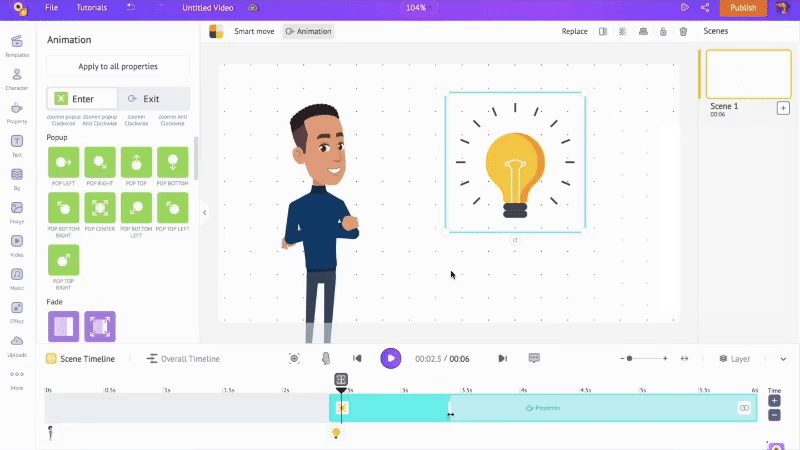Toggle the lock icon in the toolbar
Image resolution: width=800 pixels, height=450 pixels.
click(x=662, y=32)
